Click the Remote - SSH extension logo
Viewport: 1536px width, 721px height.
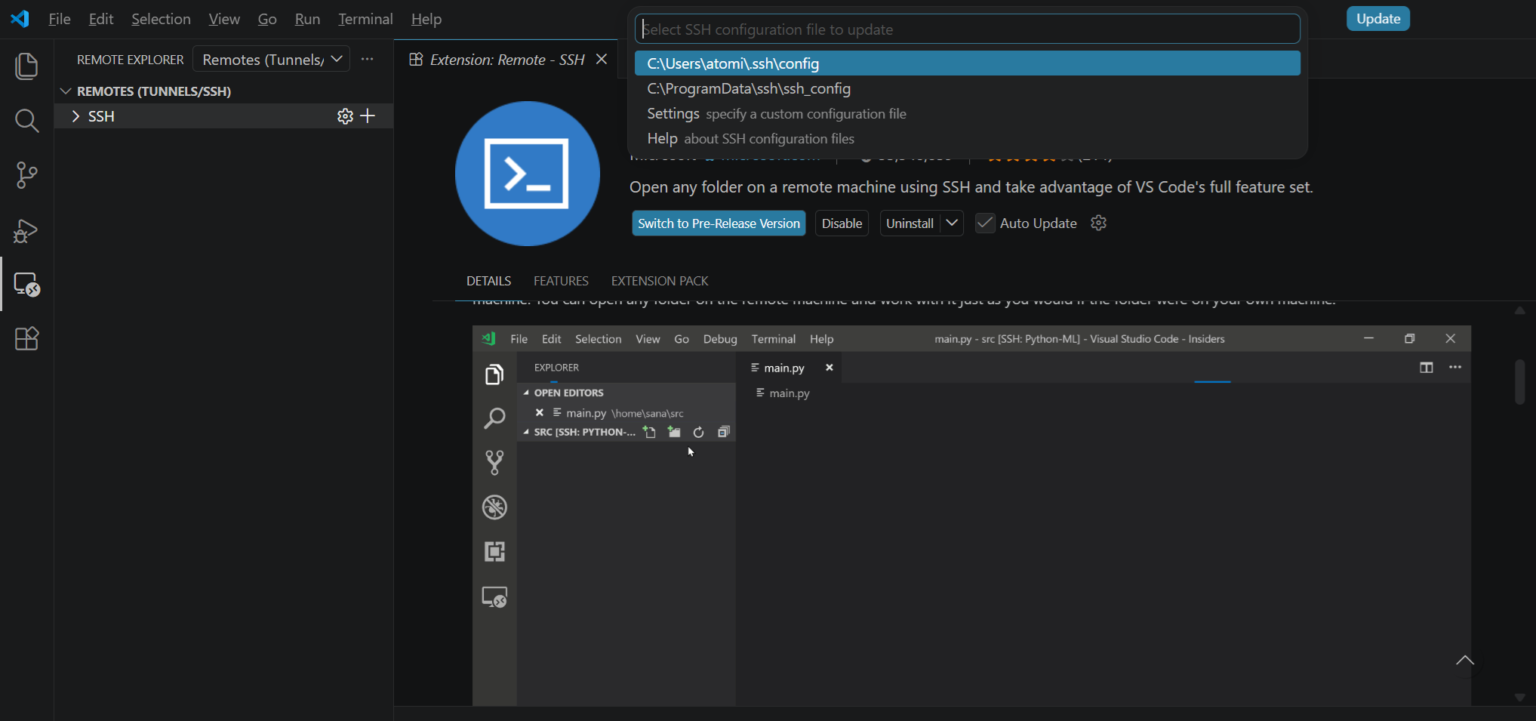(527, 173)
